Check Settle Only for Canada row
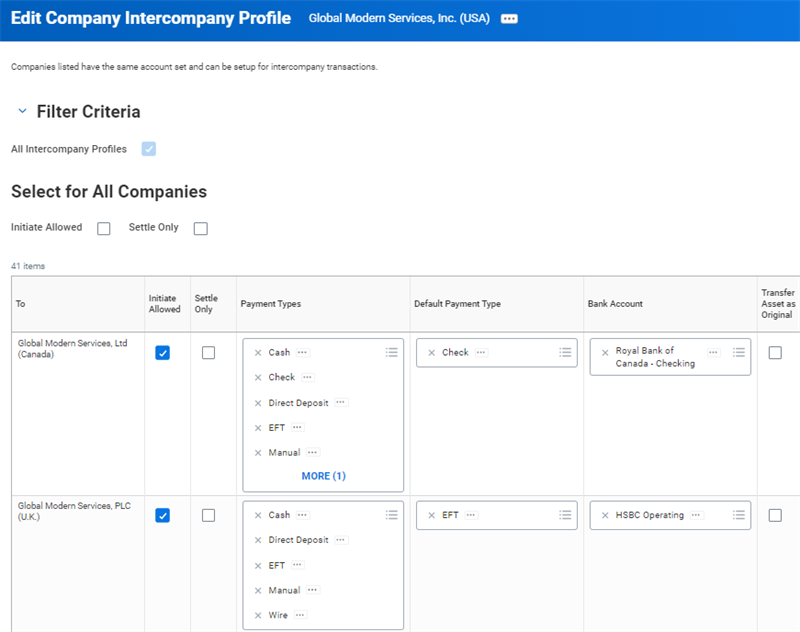The image size is (800, 632). tap(208, 352)
